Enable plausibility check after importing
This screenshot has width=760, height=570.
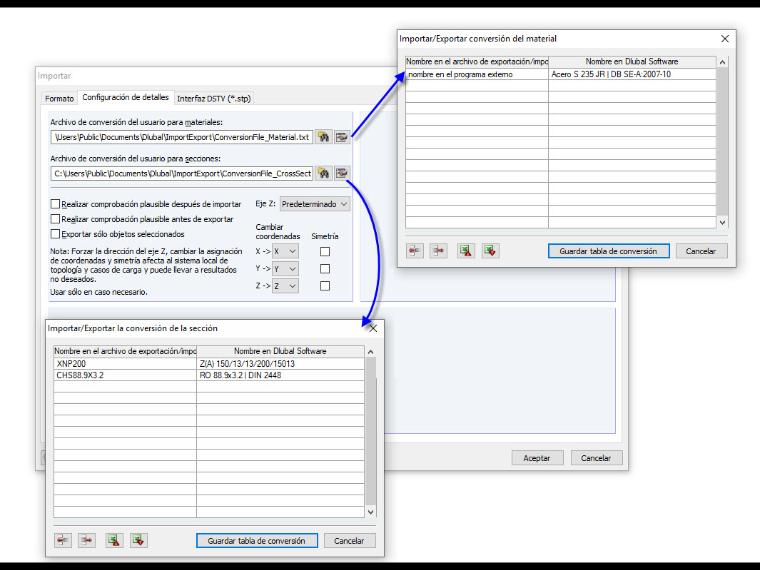click(x=55, y=204)
